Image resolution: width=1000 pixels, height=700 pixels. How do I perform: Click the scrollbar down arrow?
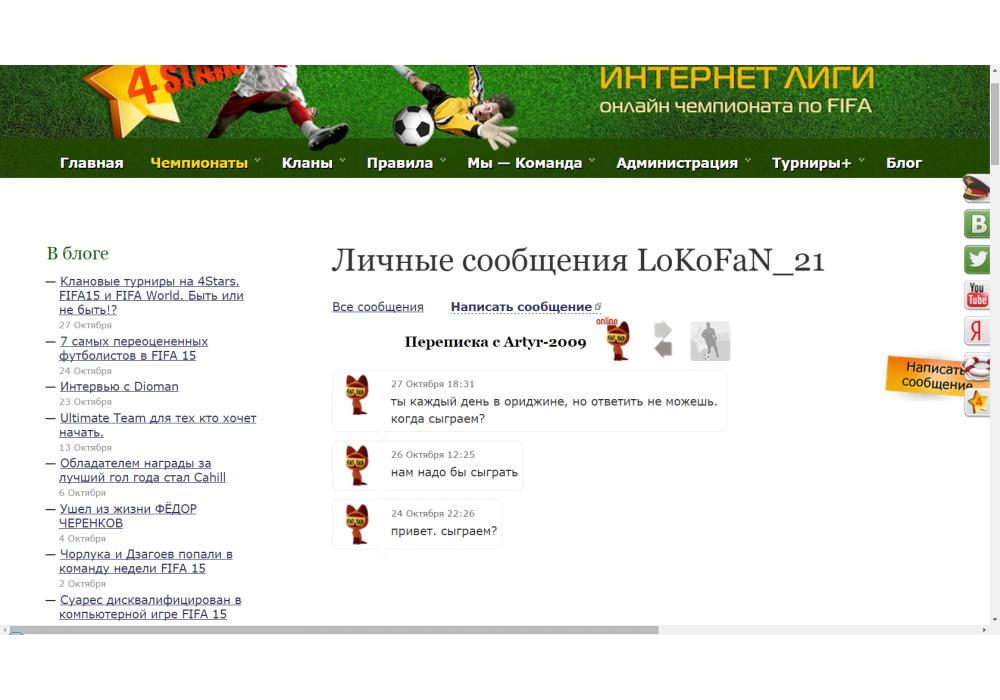click(994, 620)
